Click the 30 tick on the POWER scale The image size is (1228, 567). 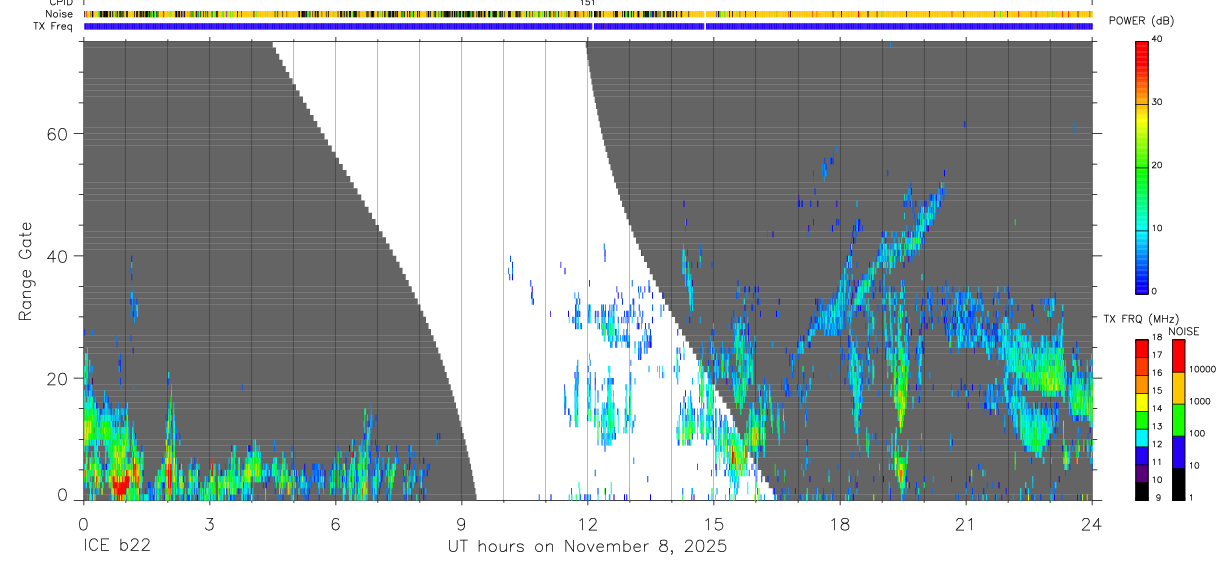coord(1158,102)
